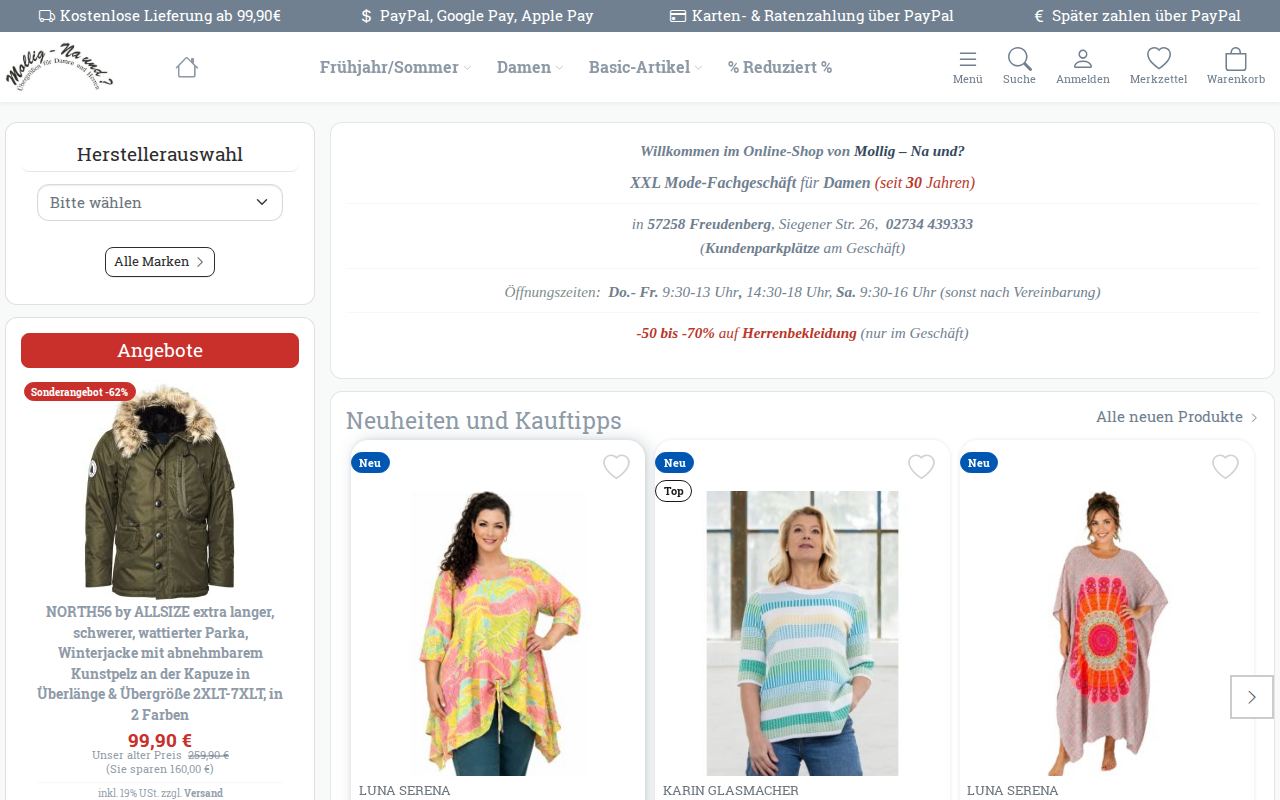Image resolution: width=1280 pixels, height=800 pixels.
Task: Select the % Reduziert % menu item
Action: (x=780, y=67)
